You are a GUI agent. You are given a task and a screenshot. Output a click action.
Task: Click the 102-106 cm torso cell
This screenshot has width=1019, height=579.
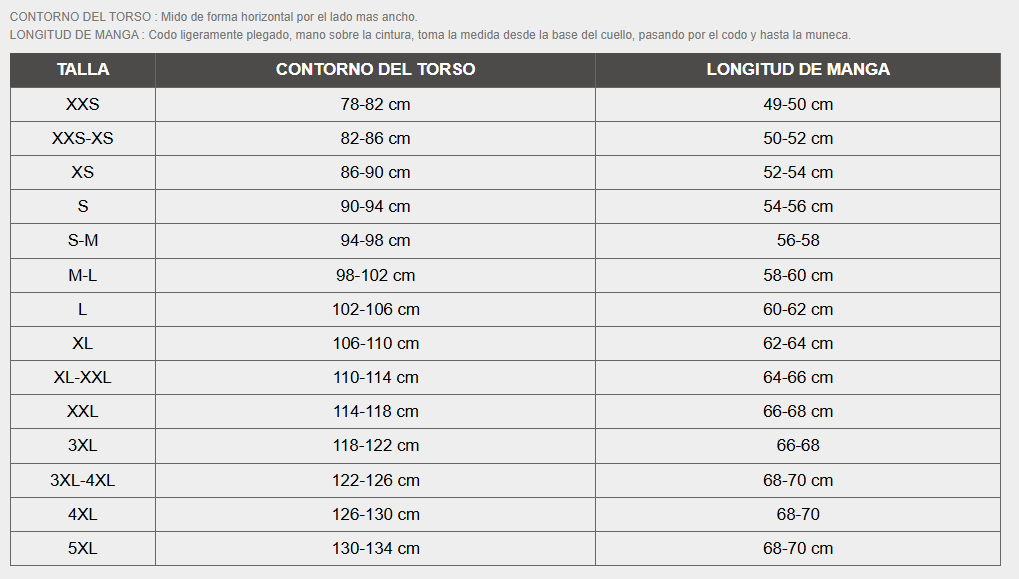375,309
